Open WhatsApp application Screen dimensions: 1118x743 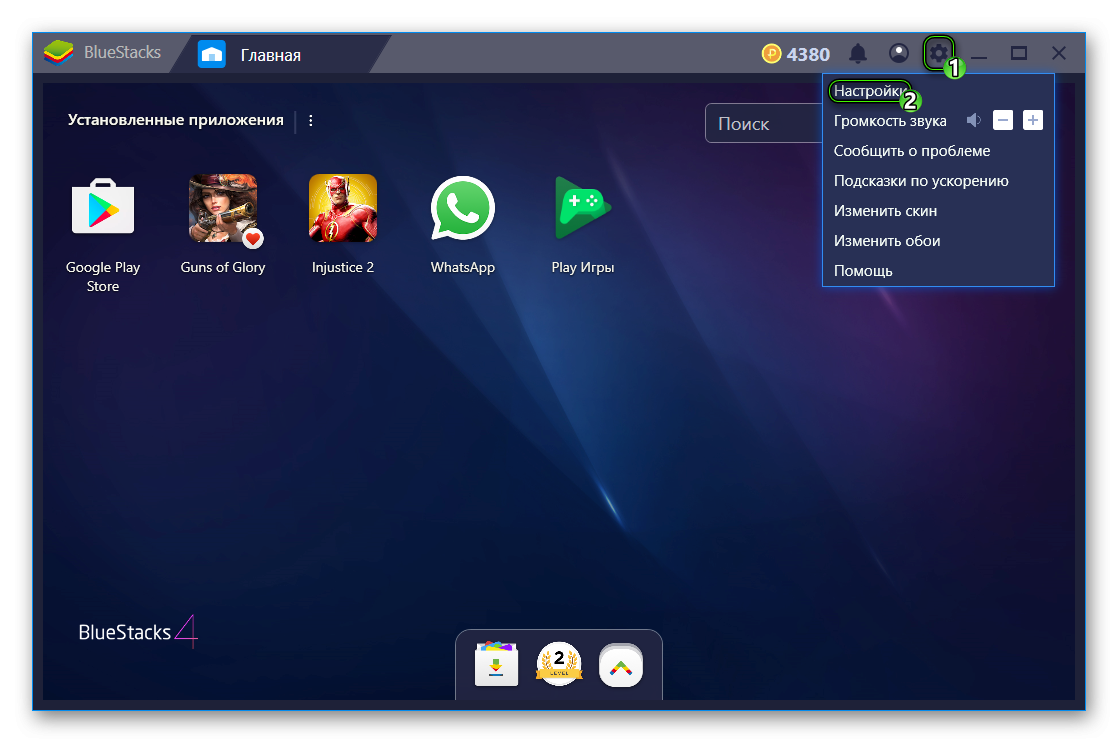tap(463, 208)
